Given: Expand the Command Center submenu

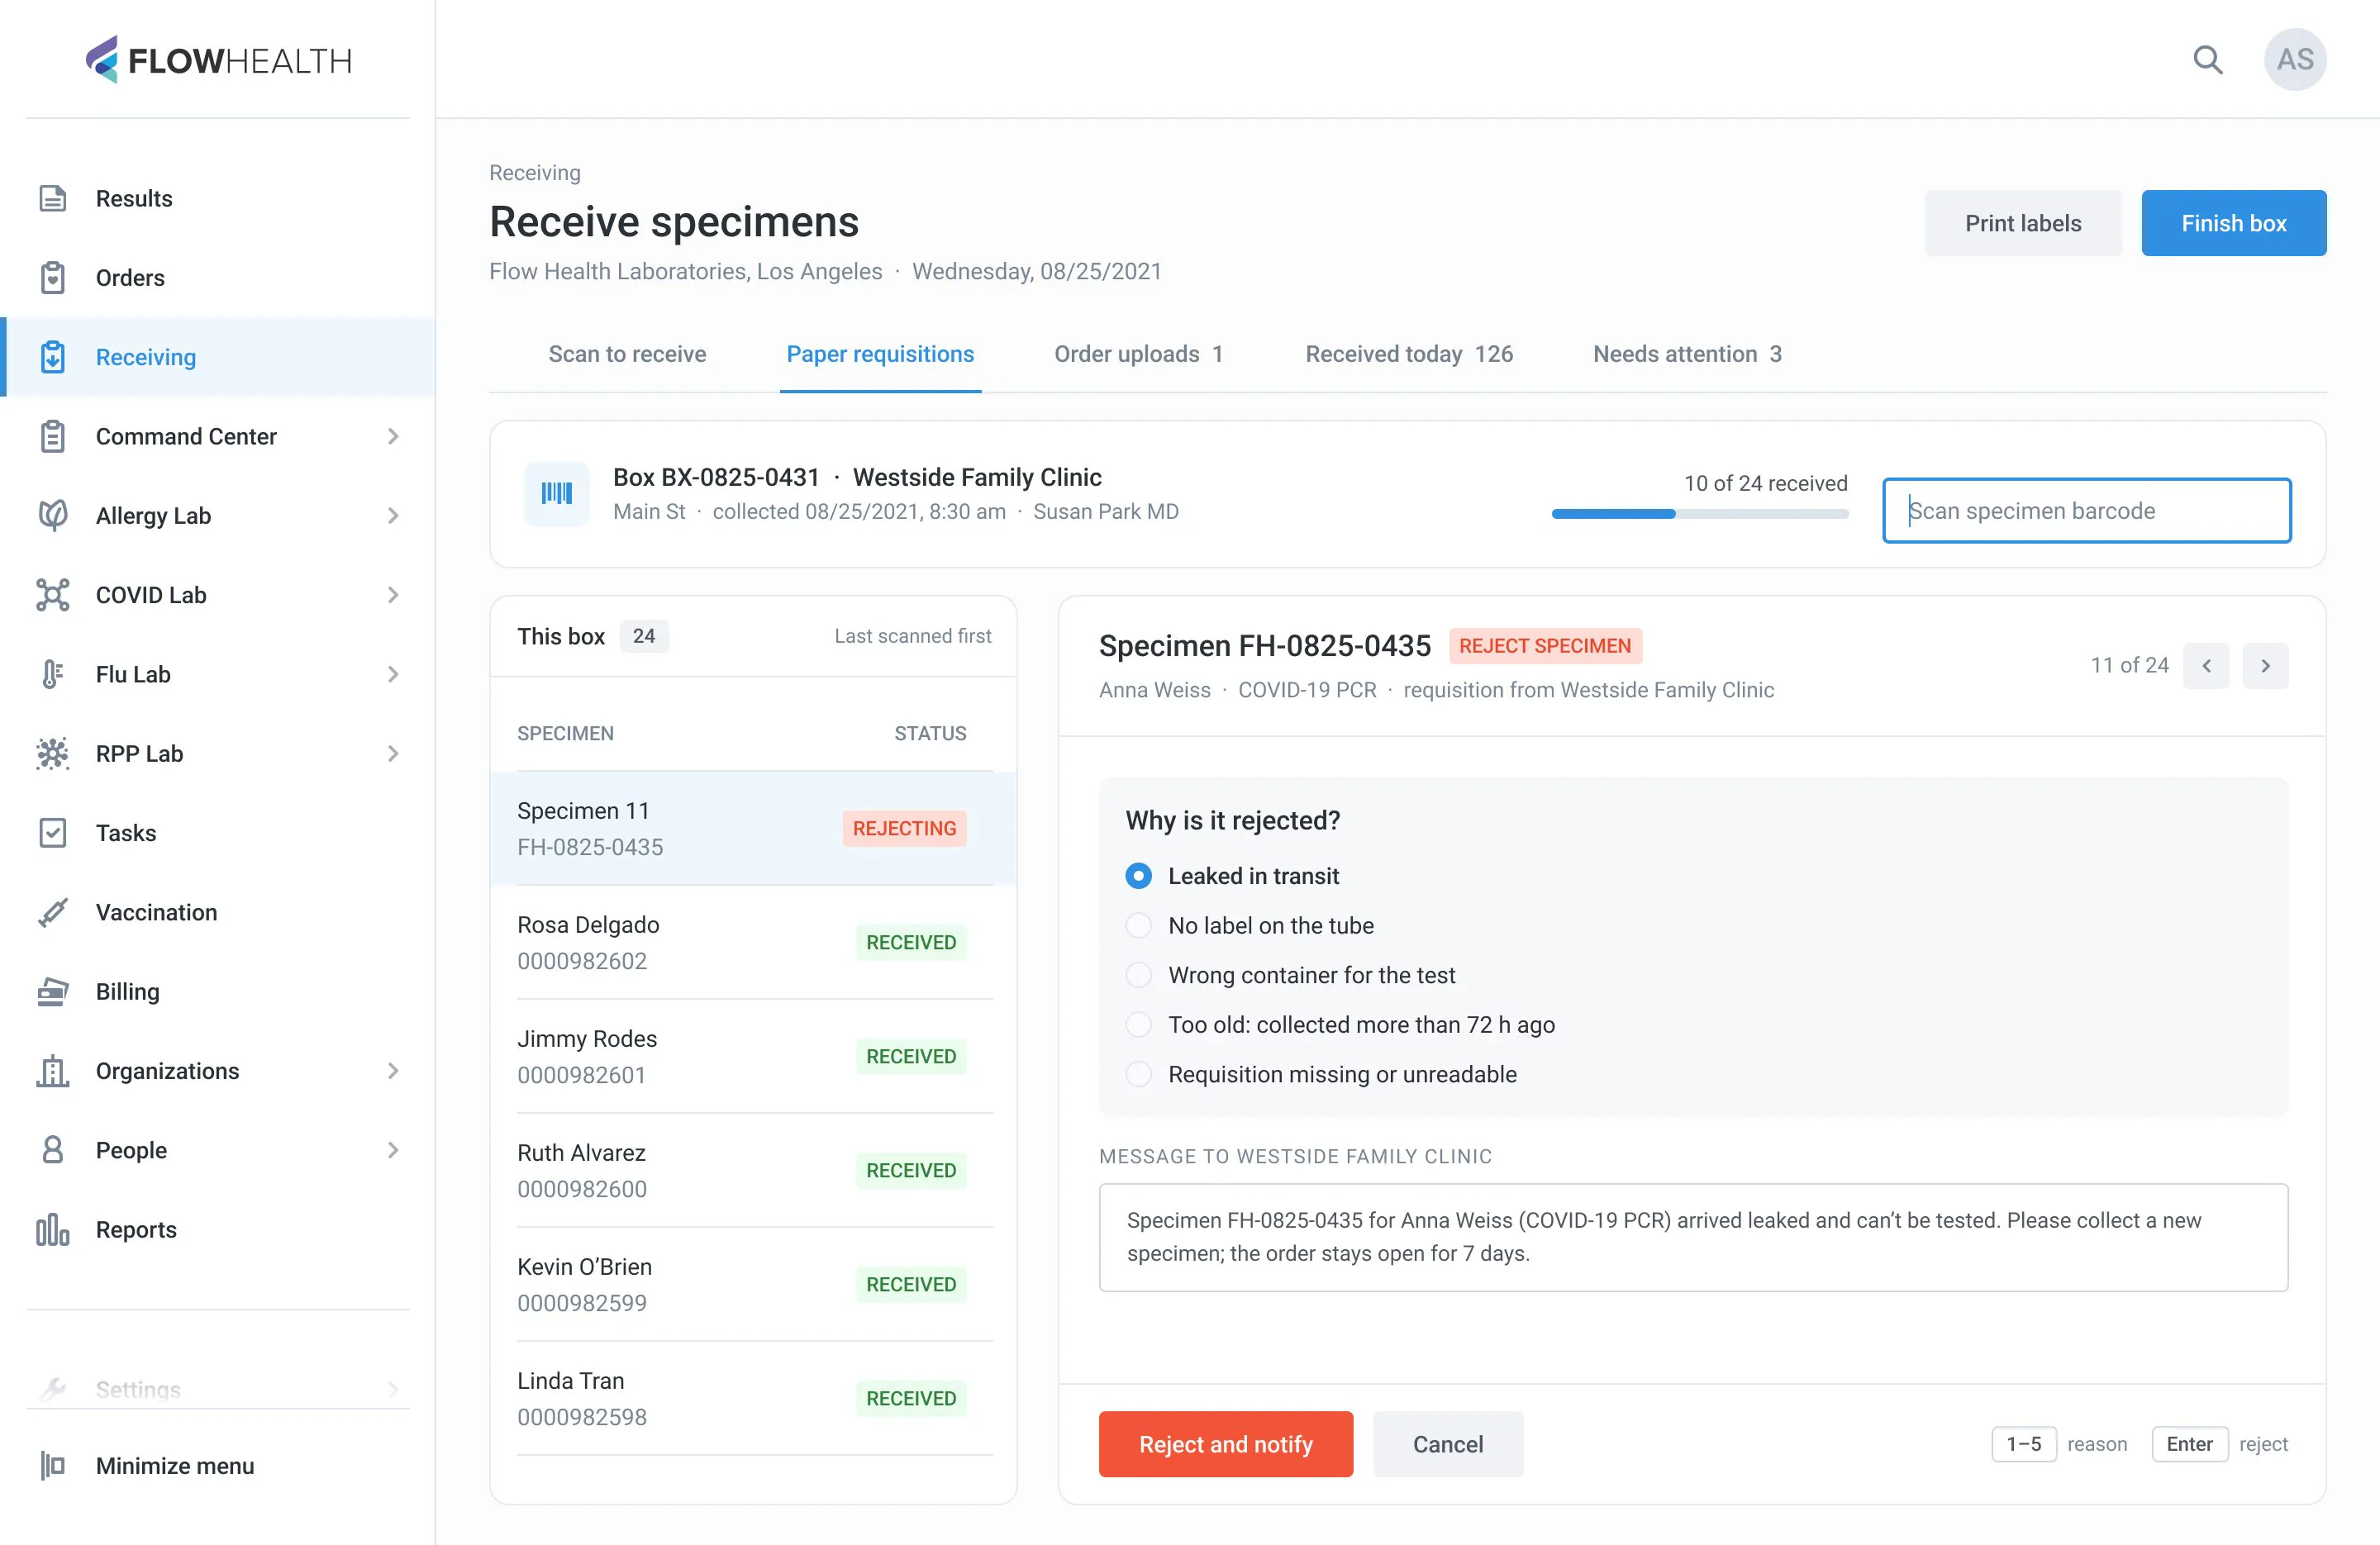Looking at the screenshot, I should coord(393,436).
